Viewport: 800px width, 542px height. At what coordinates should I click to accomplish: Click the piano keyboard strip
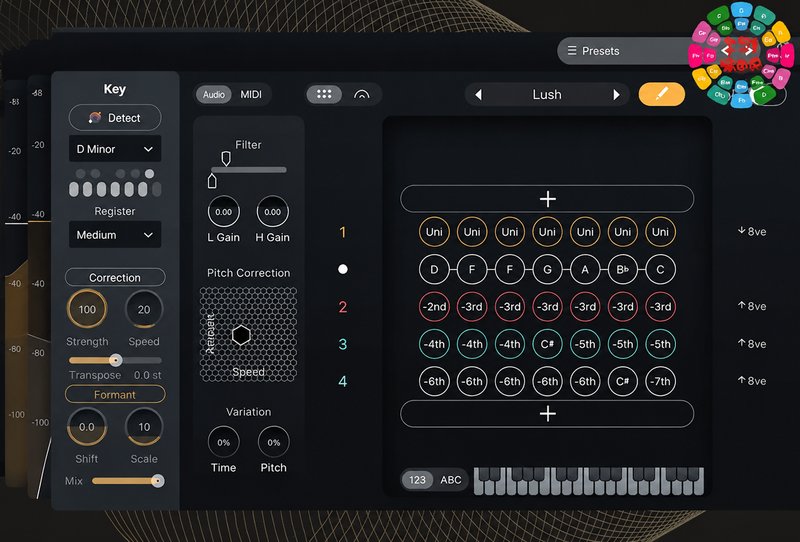pos(589,481)
